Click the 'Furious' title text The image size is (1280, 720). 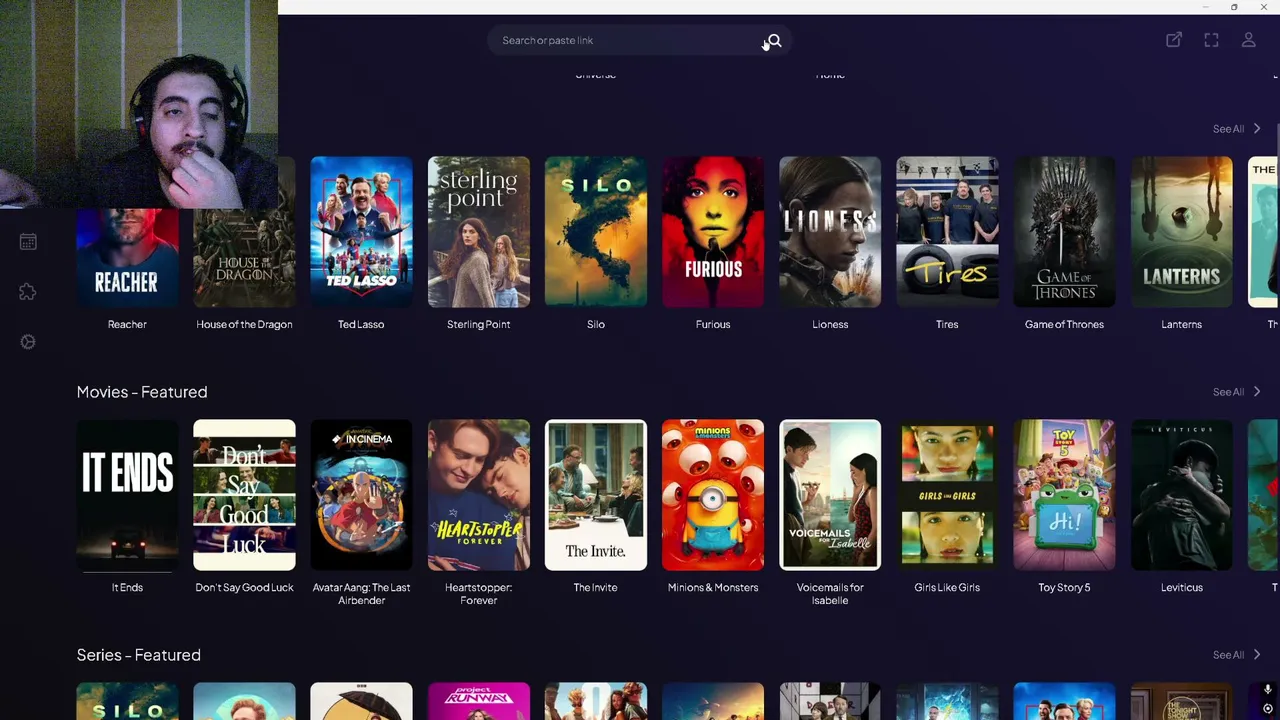pyautogui.click(x=713, y=324)
